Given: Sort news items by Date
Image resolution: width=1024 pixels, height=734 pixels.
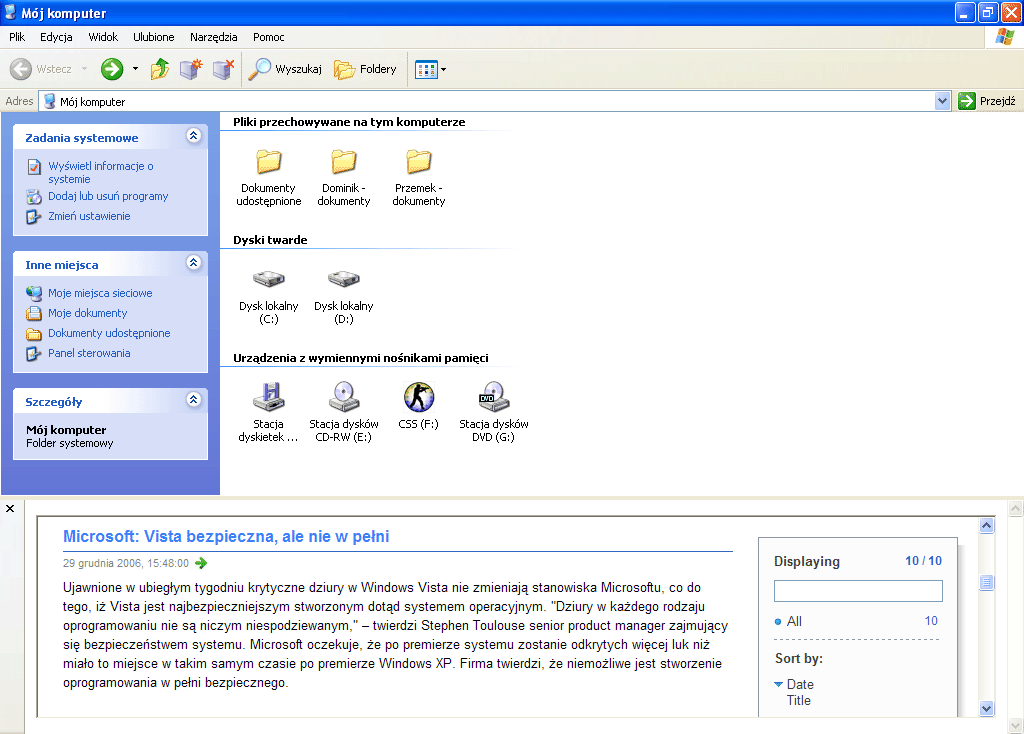Looking at the screenshot, I should 800,684.
